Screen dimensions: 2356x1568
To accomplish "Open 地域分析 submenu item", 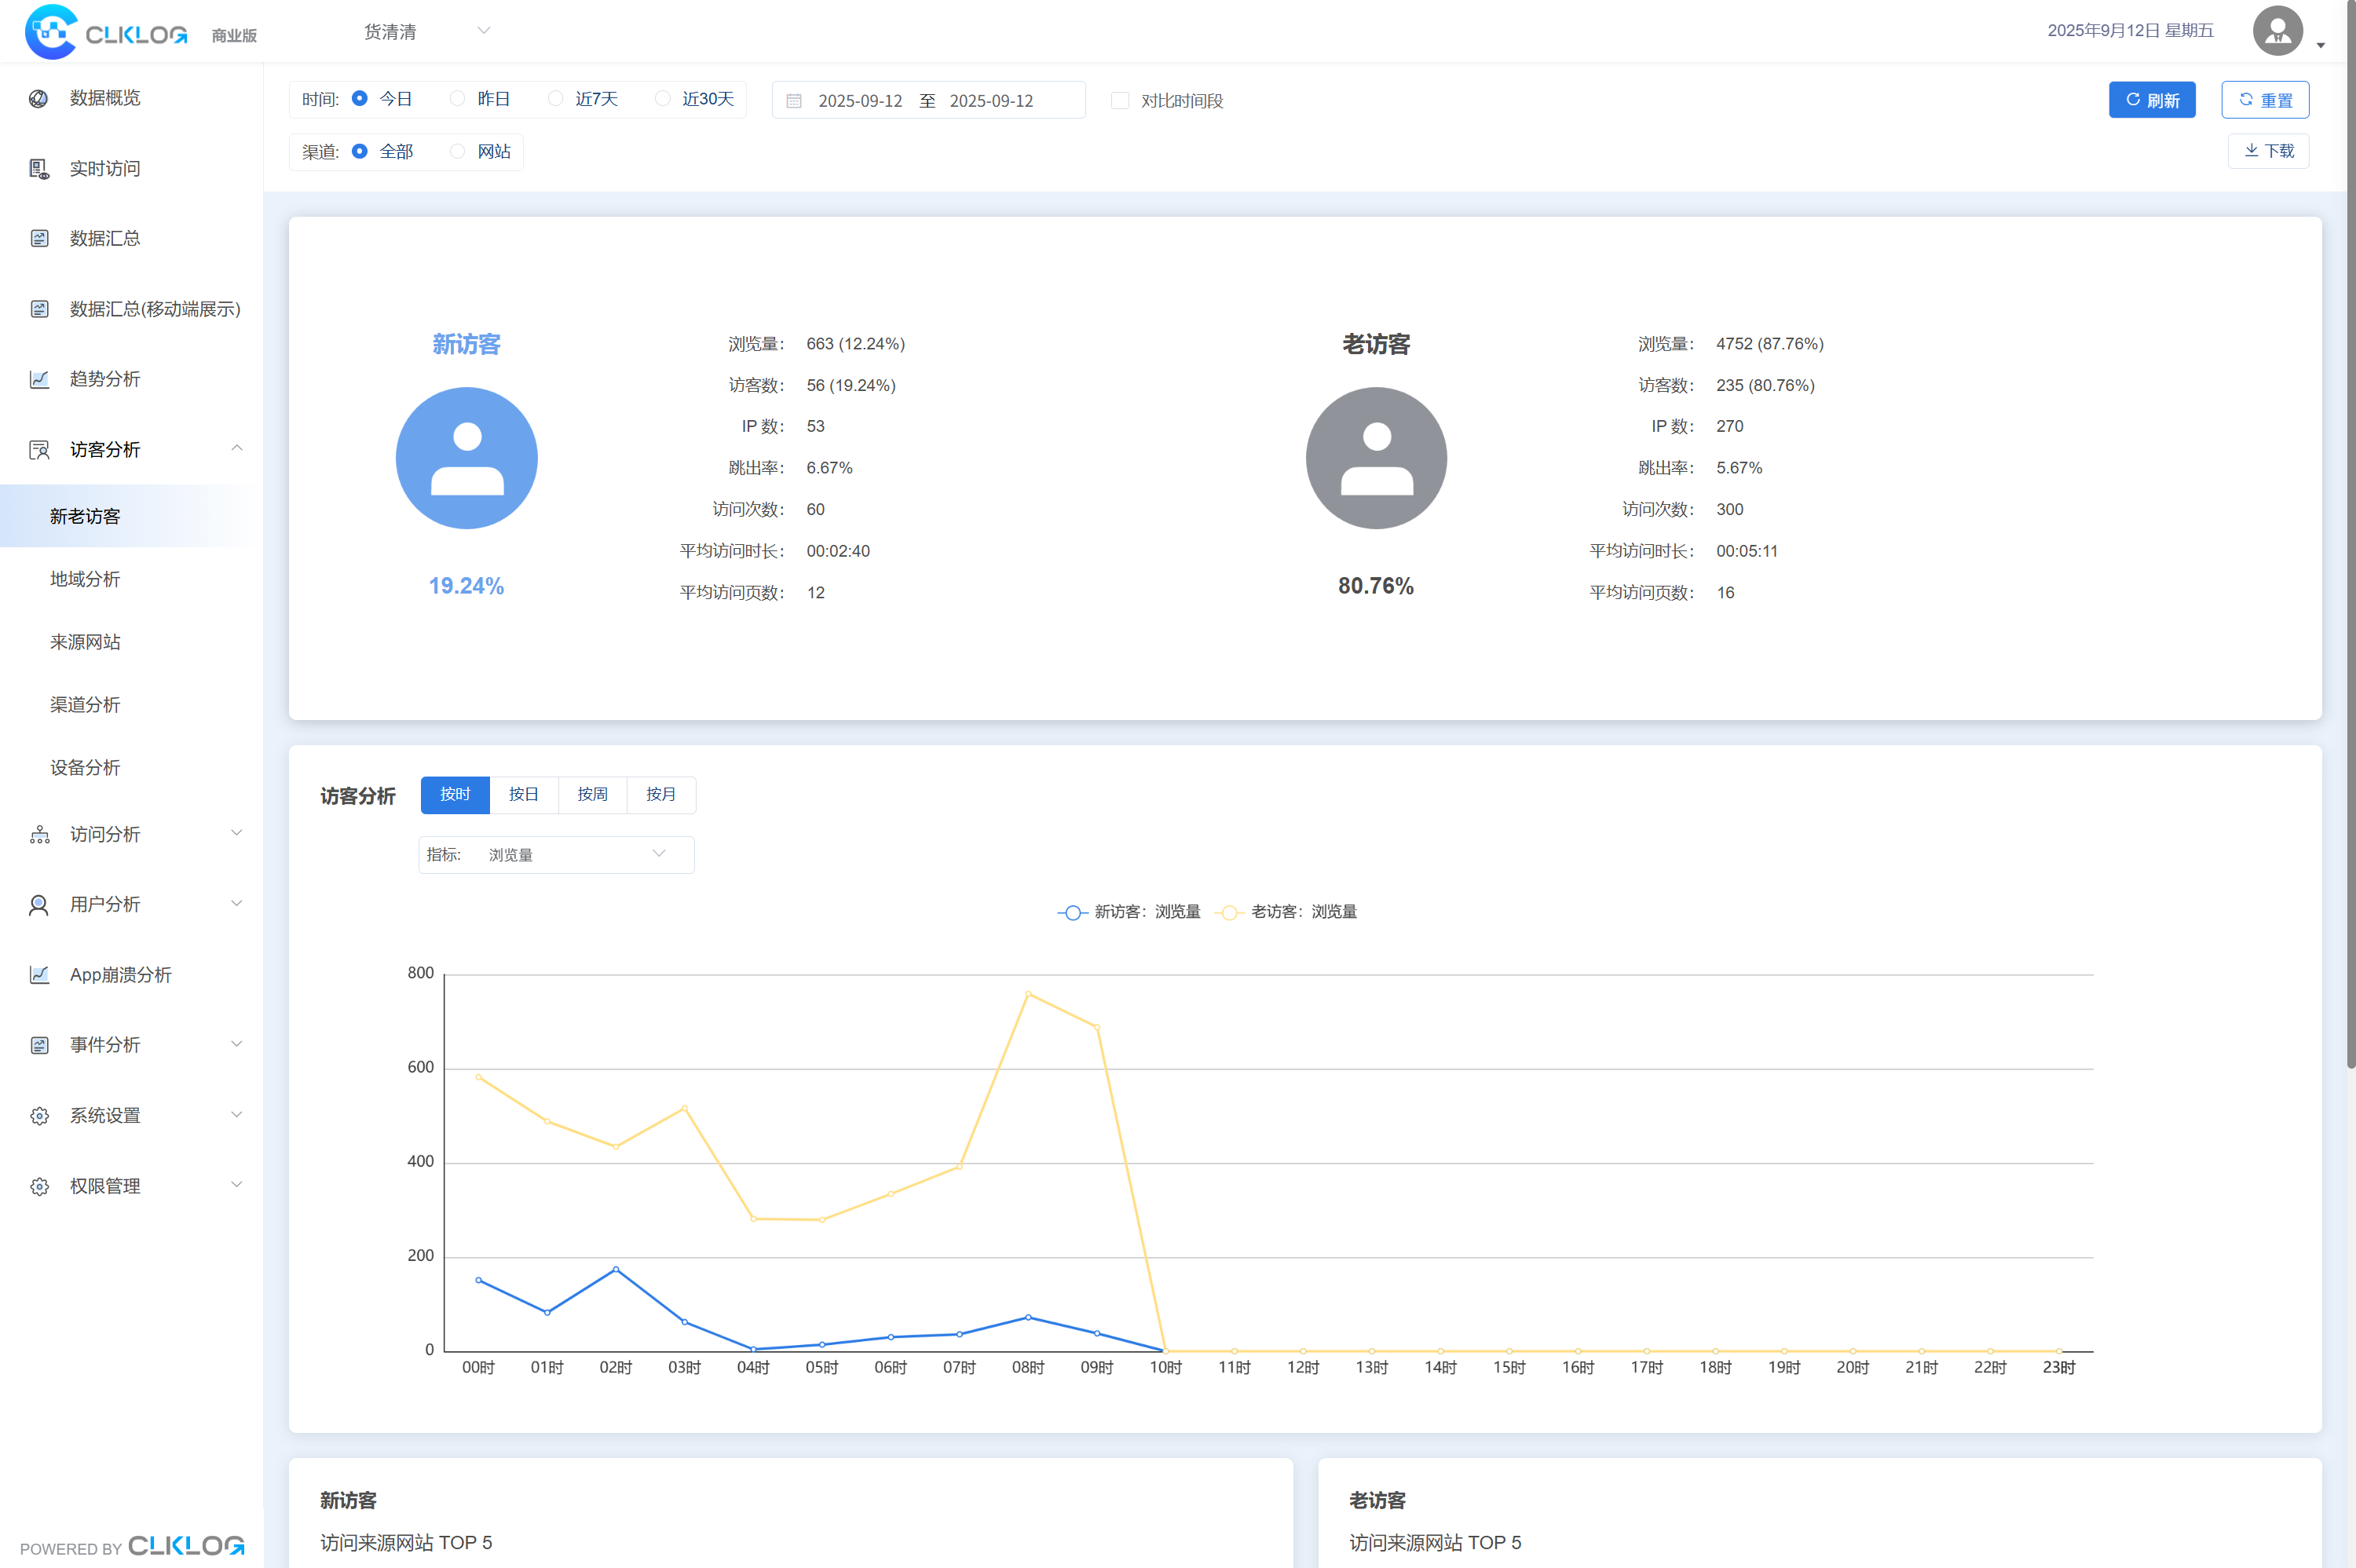I will point(85,579).
